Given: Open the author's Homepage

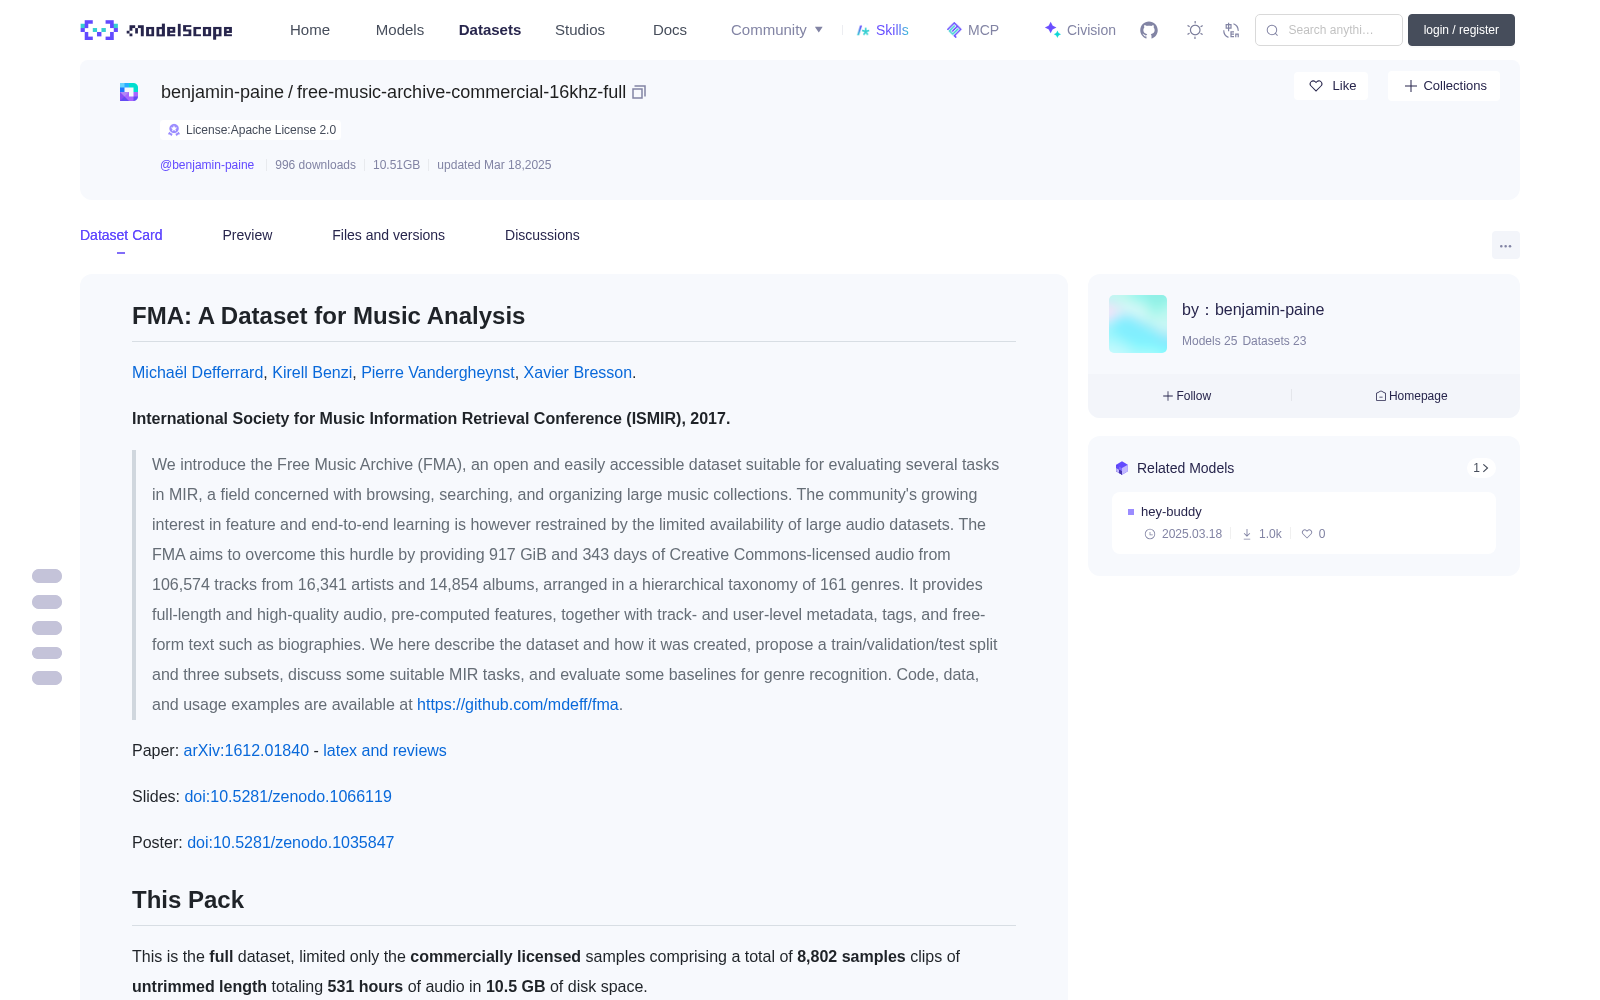Looking at the screenshot, I should coord(1411,396).
